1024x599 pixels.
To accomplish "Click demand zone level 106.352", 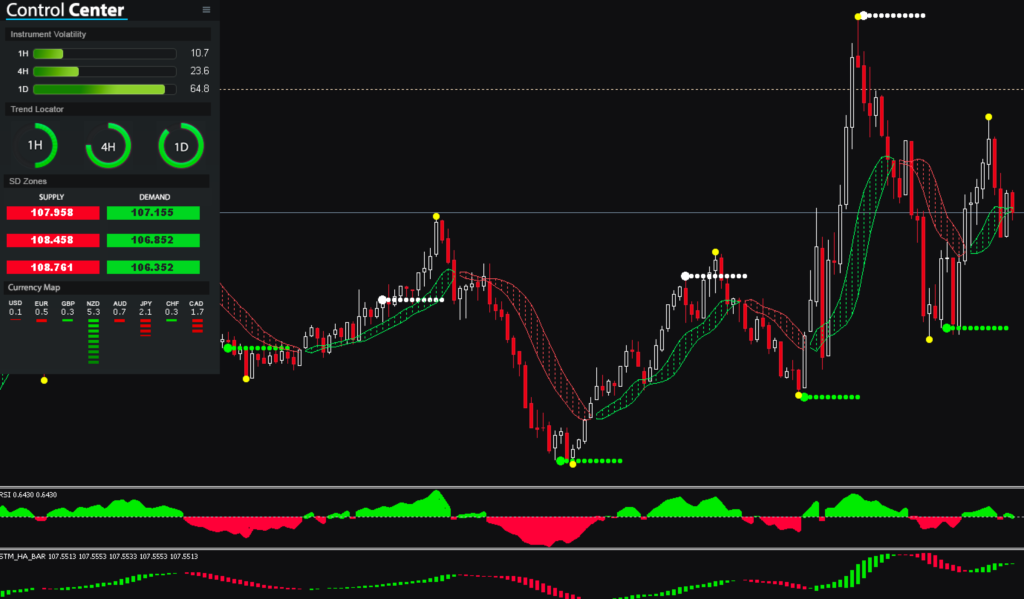I will [x=153, y=267].
